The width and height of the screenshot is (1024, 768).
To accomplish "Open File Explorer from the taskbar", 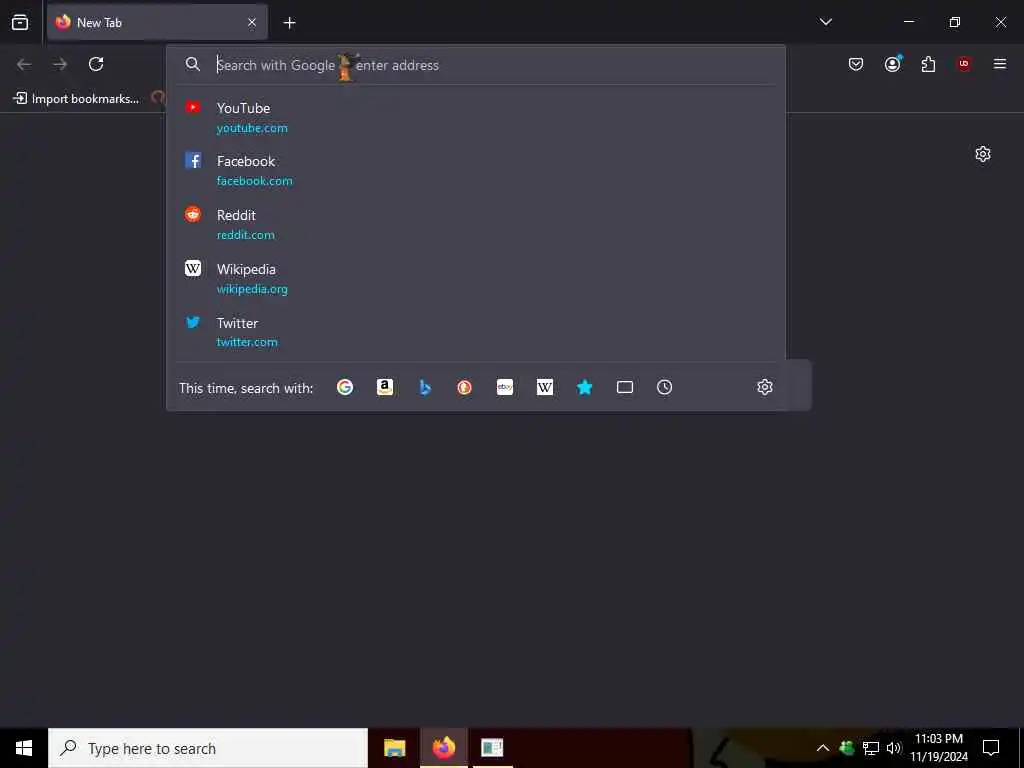I will pyautogui.click(x=394, y=748).
